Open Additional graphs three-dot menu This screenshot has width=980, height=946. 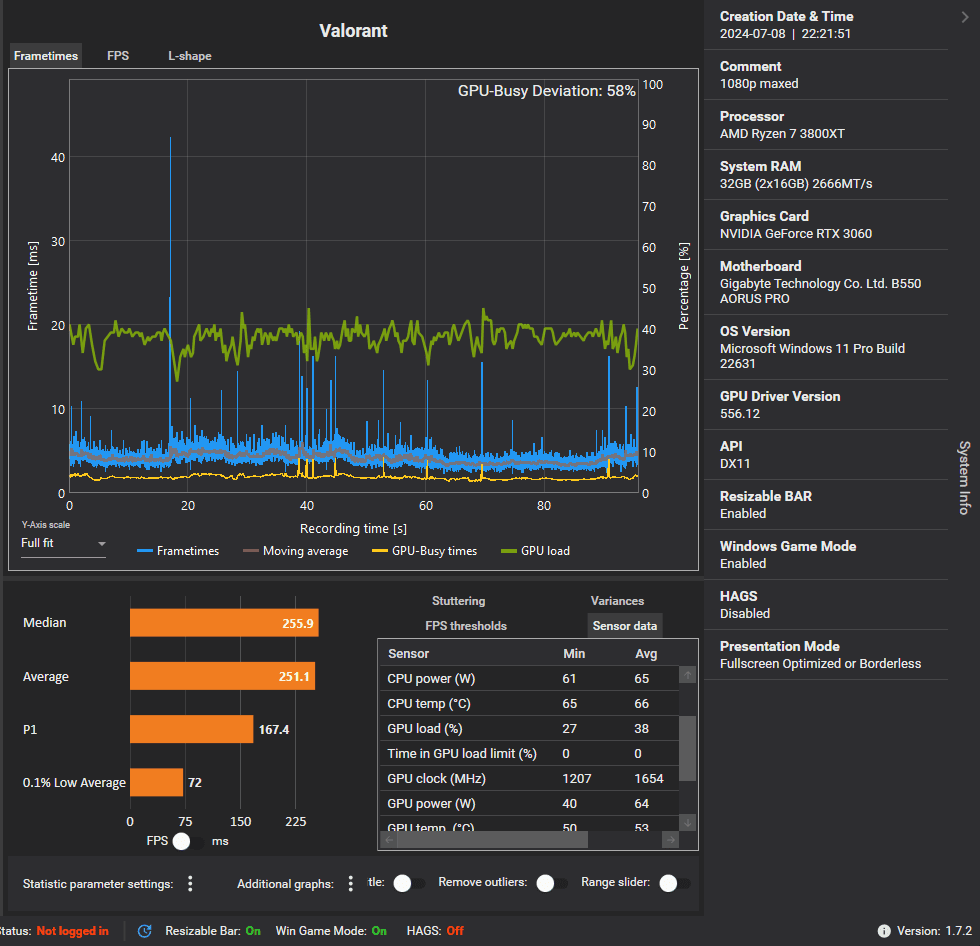pyautogui.click(x=351, y=884)
